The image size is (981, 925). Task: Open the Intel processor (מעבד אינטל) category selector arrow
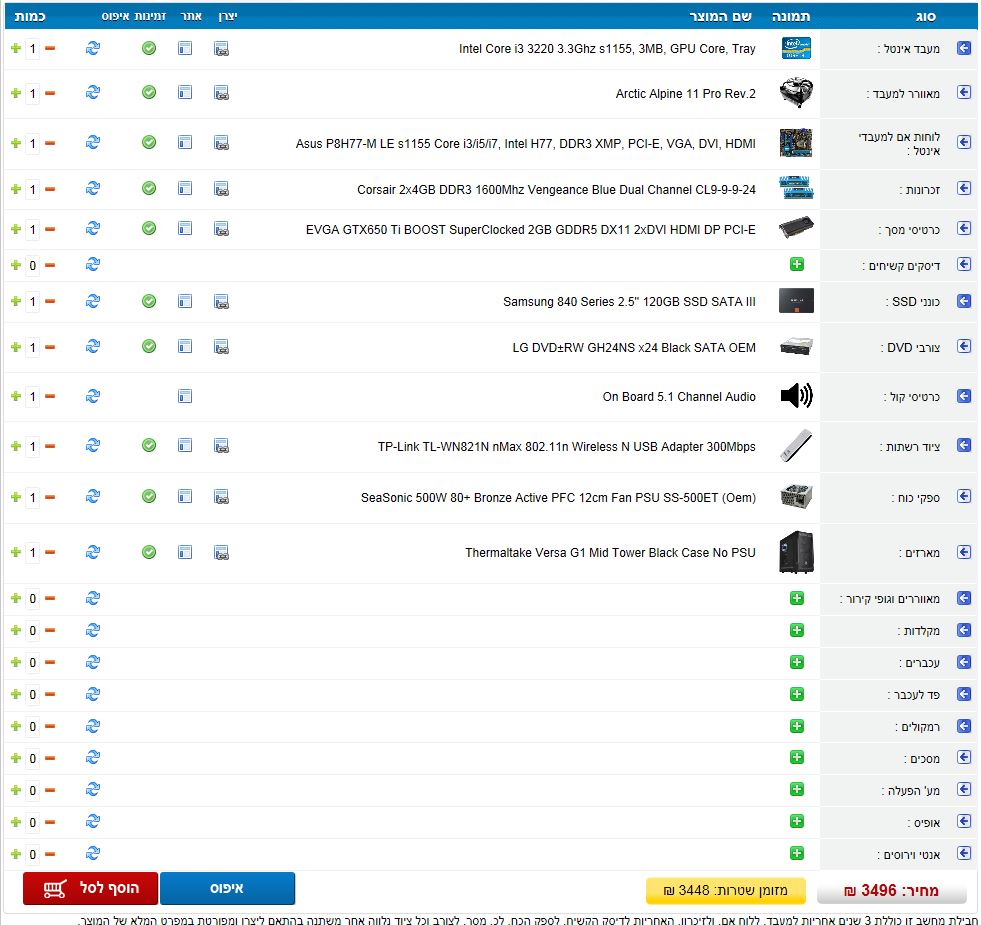tap(964, 48)
